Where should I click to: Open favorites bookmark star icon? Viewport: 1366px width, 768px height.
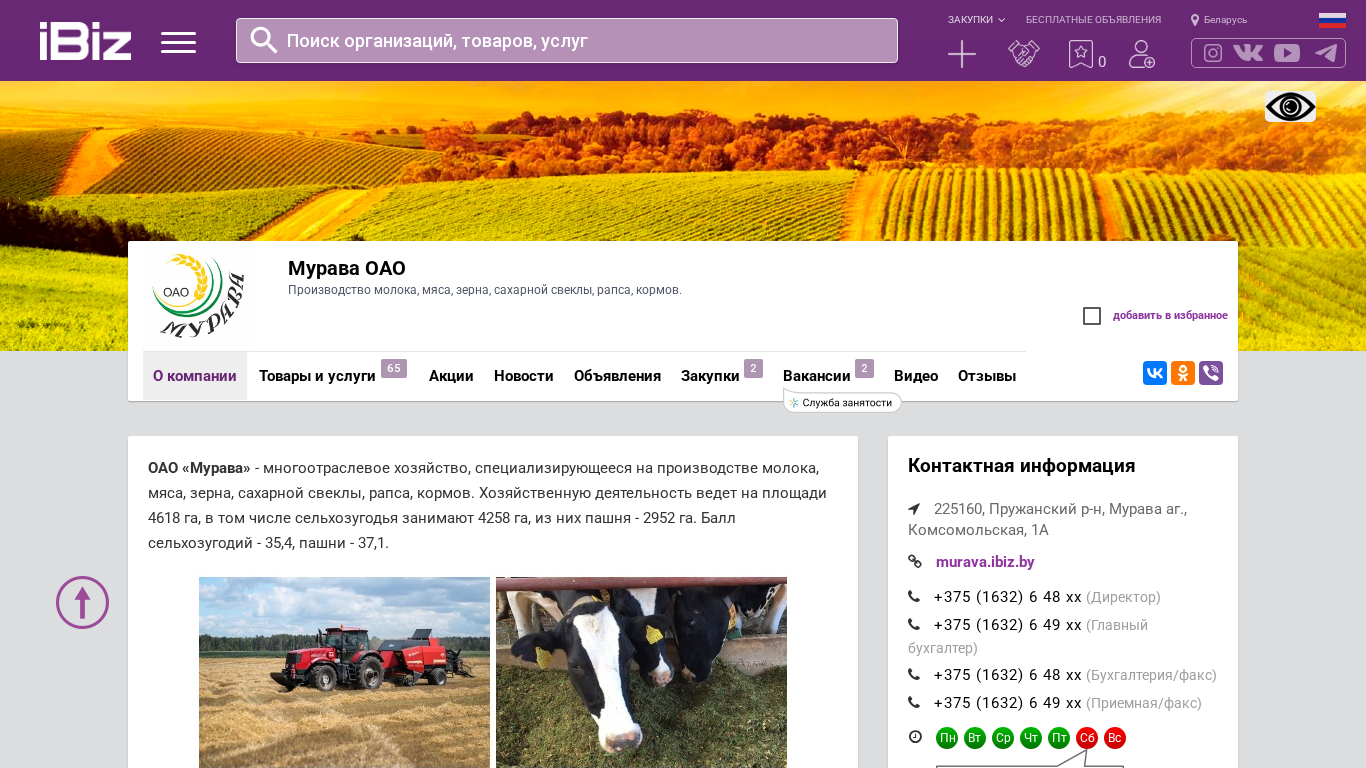tap(1081, 54)
